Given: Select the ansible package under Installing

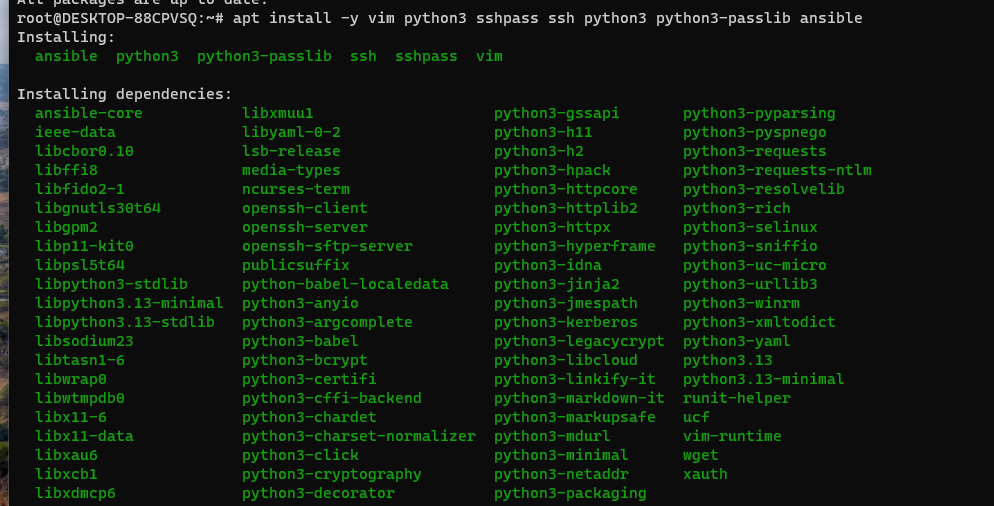Looking at the screenshot, I should coord(67,56).
